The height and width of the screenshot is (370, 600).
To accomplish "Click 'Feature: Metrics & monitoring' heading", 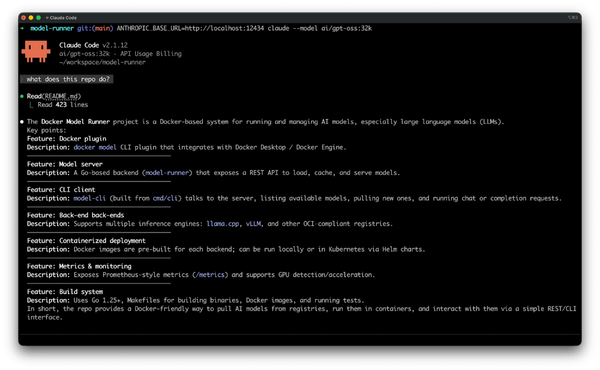I will (x=79, y=266).
